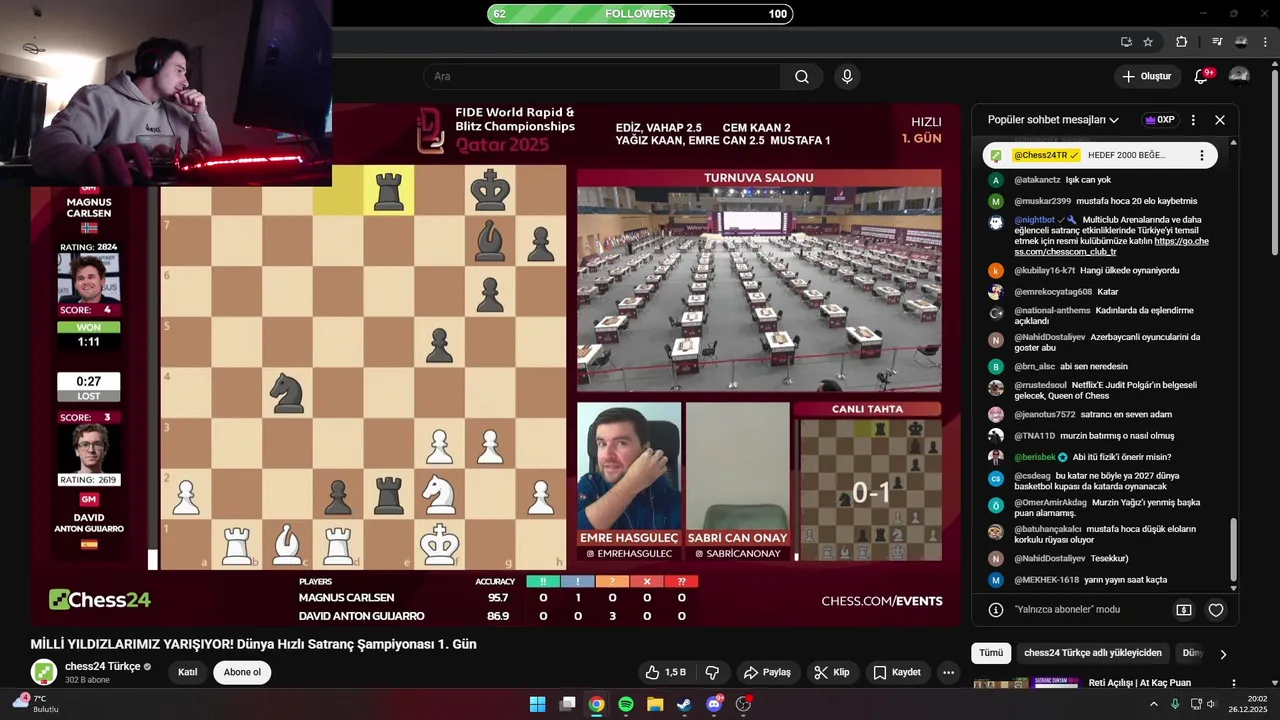Click the chat info icon beside subscribers-only mode

[x=996, y=609]
